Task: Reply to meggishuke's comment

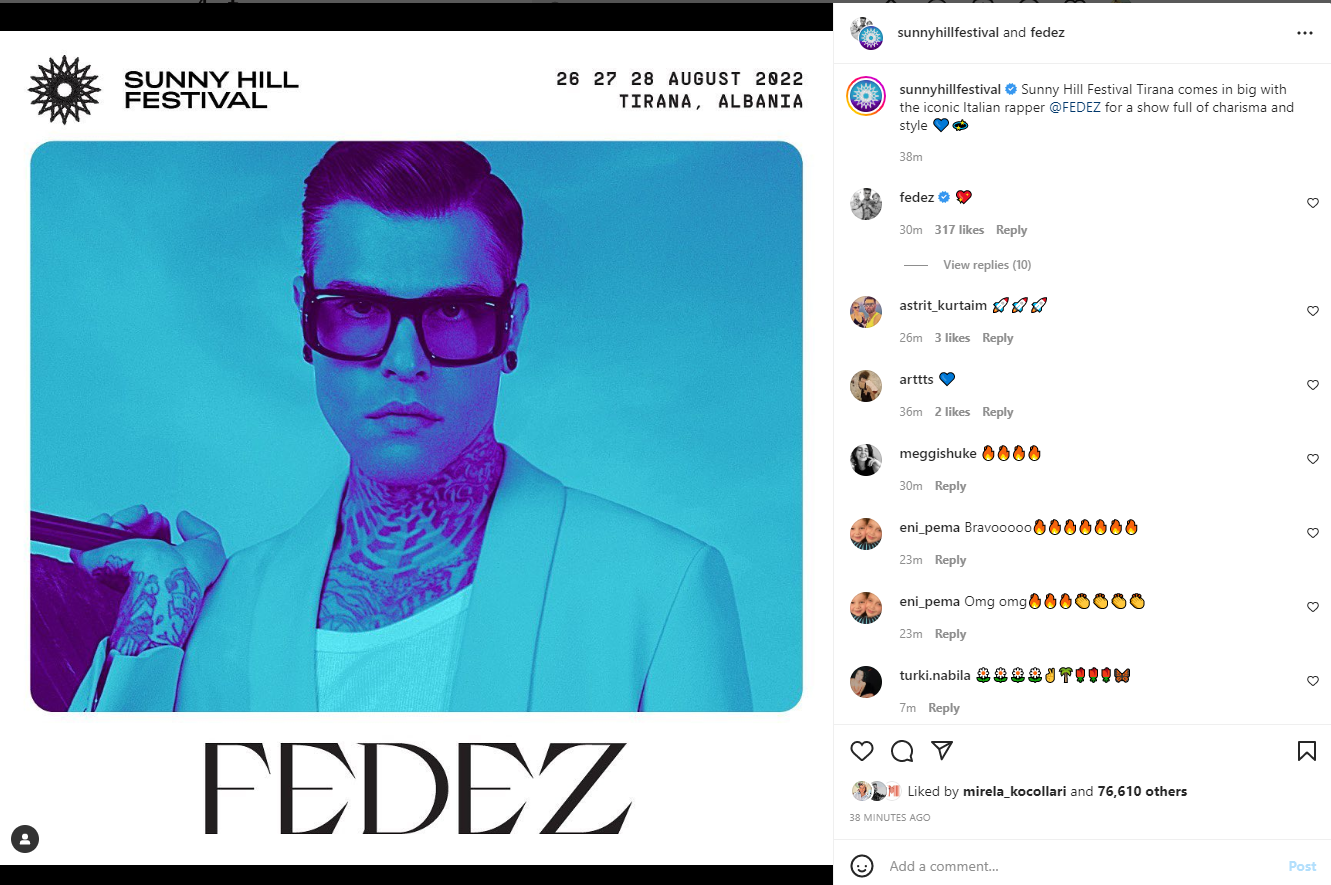Action: point(950,486)
